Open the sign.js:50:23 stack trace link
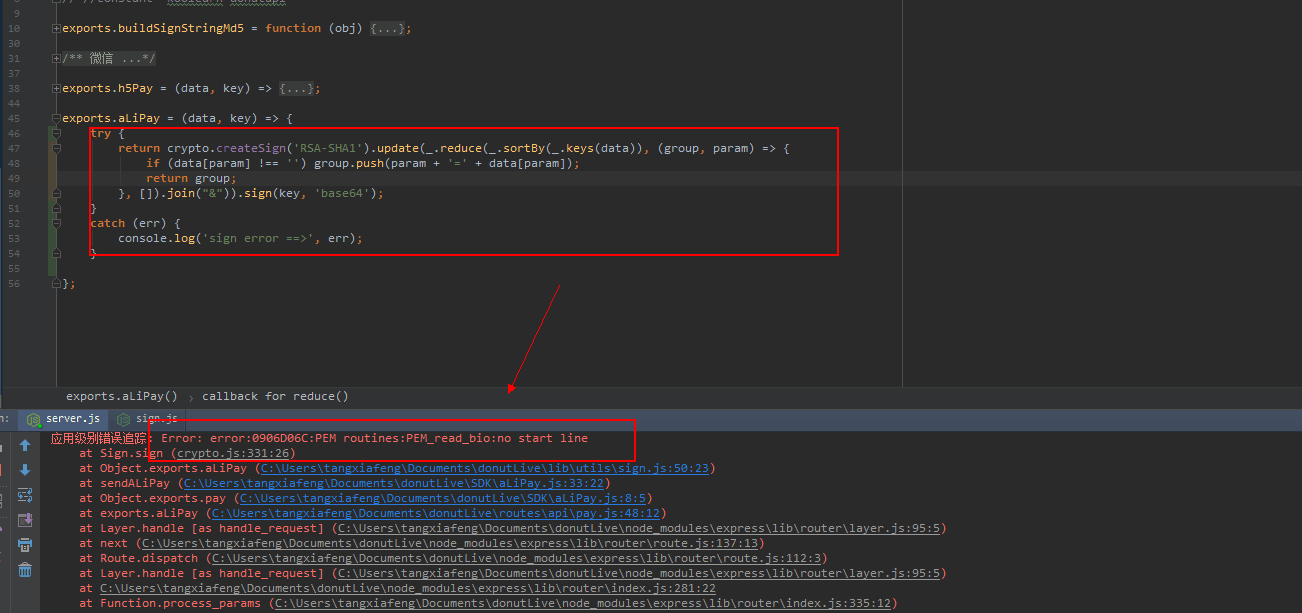 click(486, 468)
